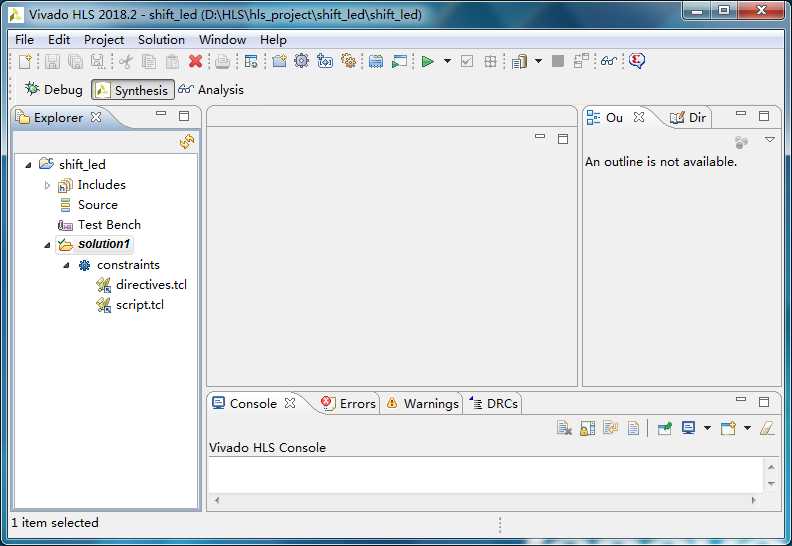The width and height of the screenshot is (792, 546).
Task: Click the red Xilinx speech bubble icon
Action: tap(637, 61)
